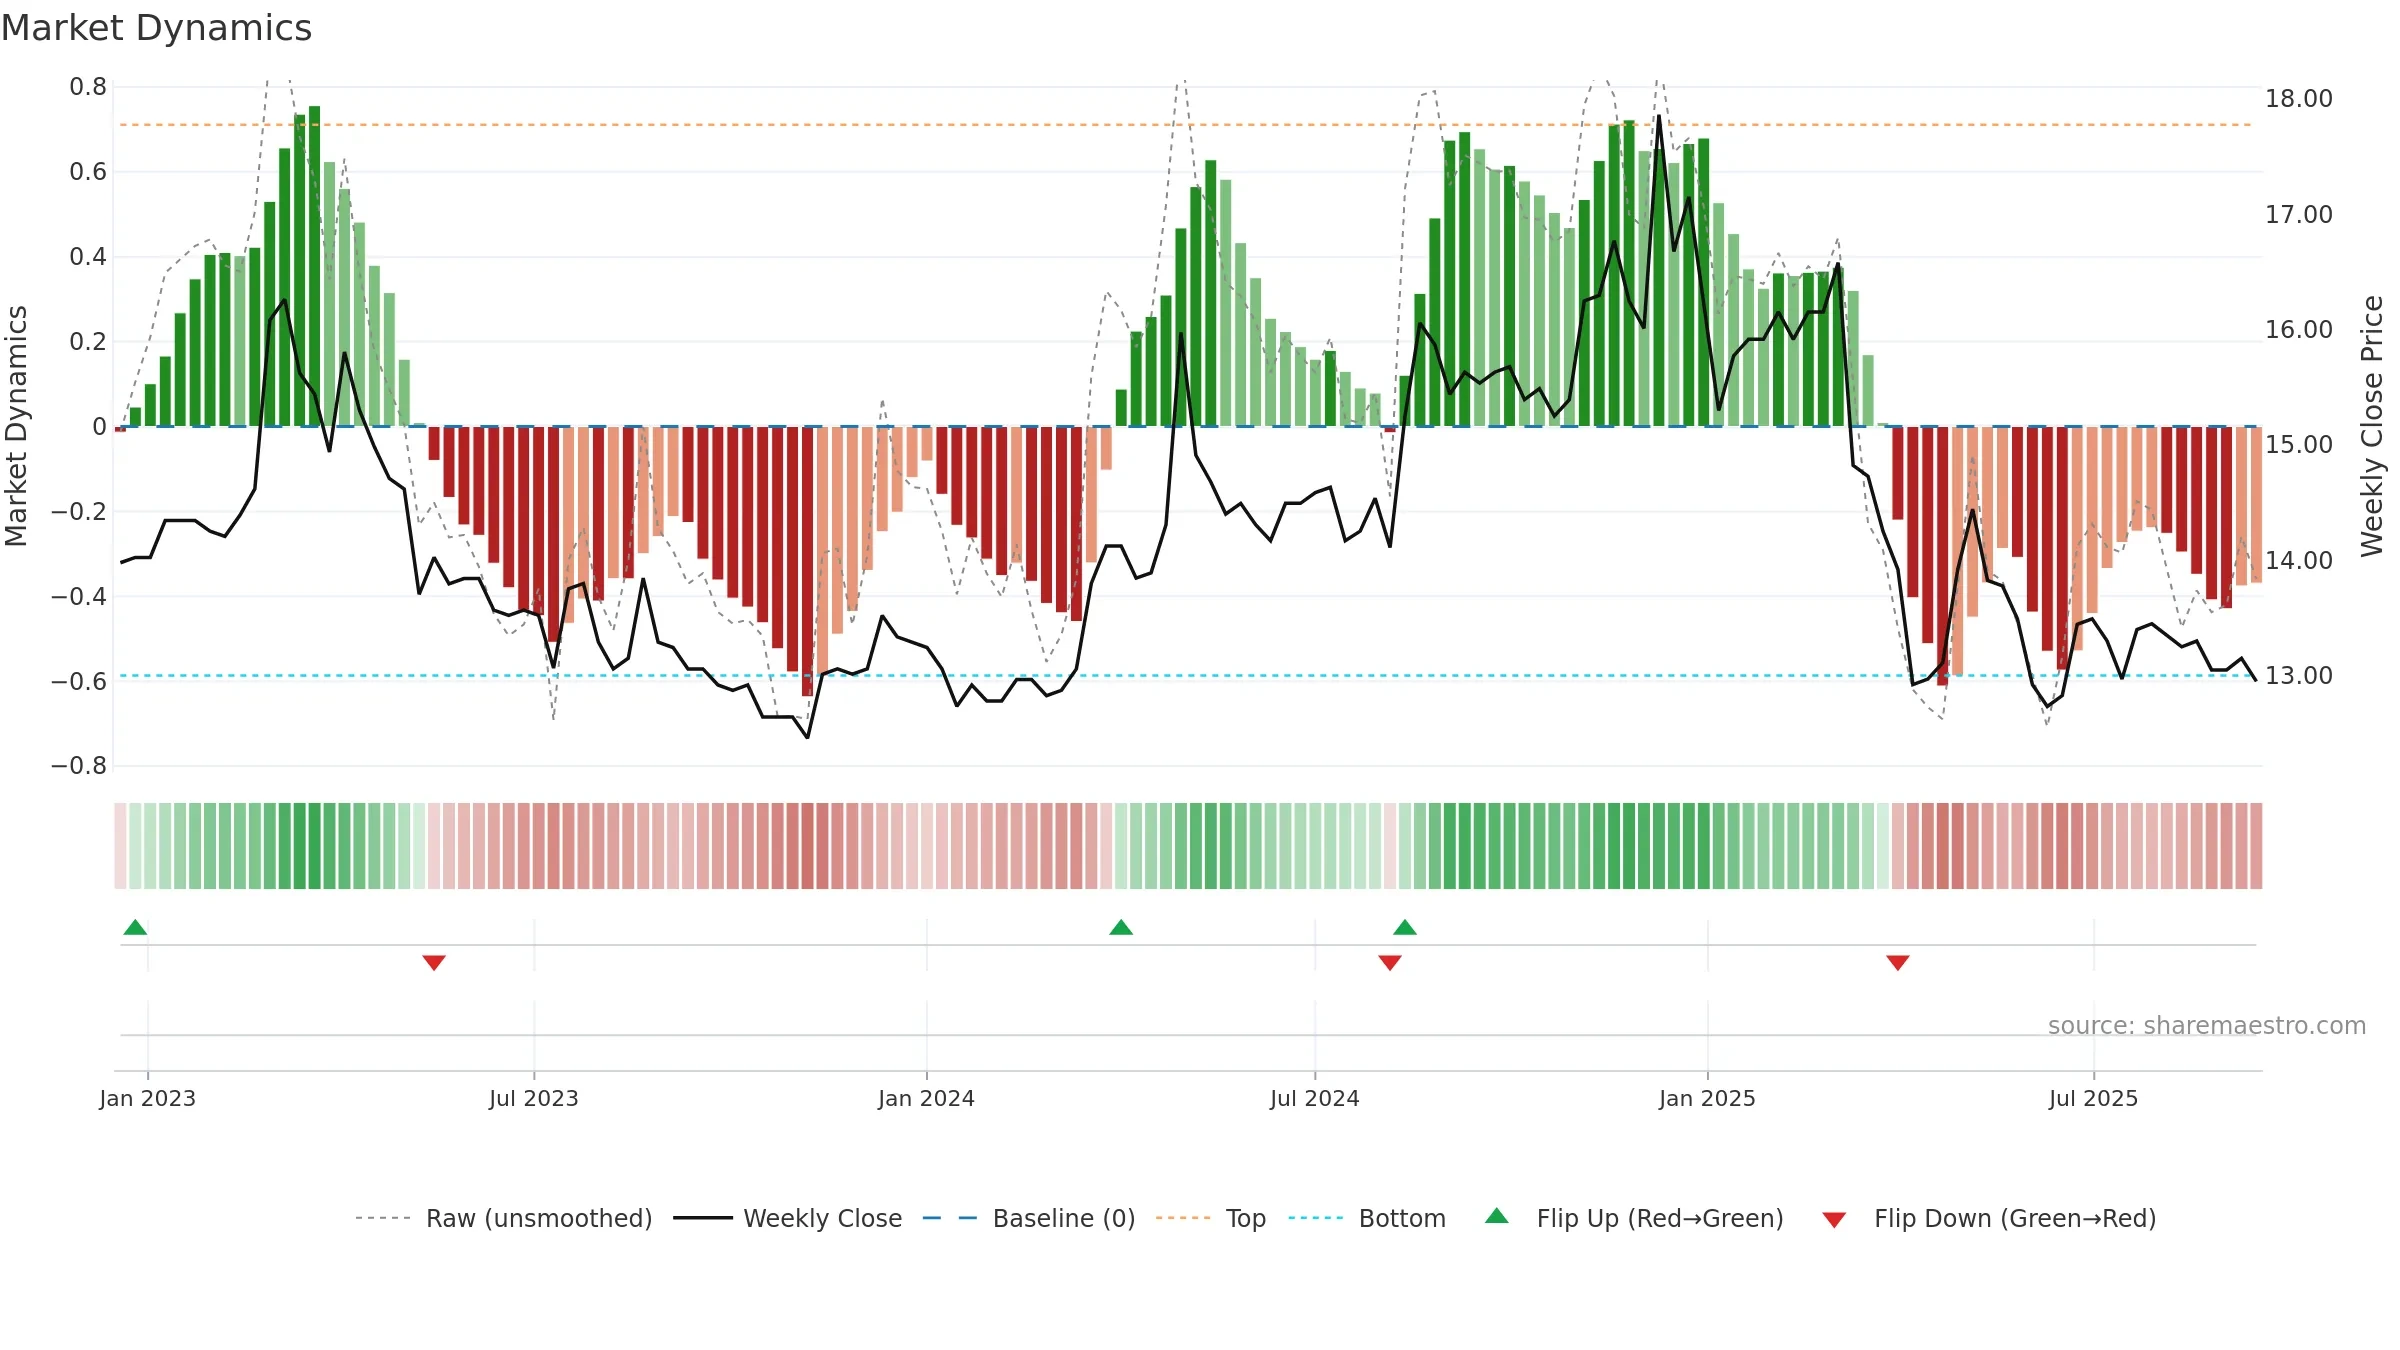Toggle the Weekly Close legend item

[788, 1218]
